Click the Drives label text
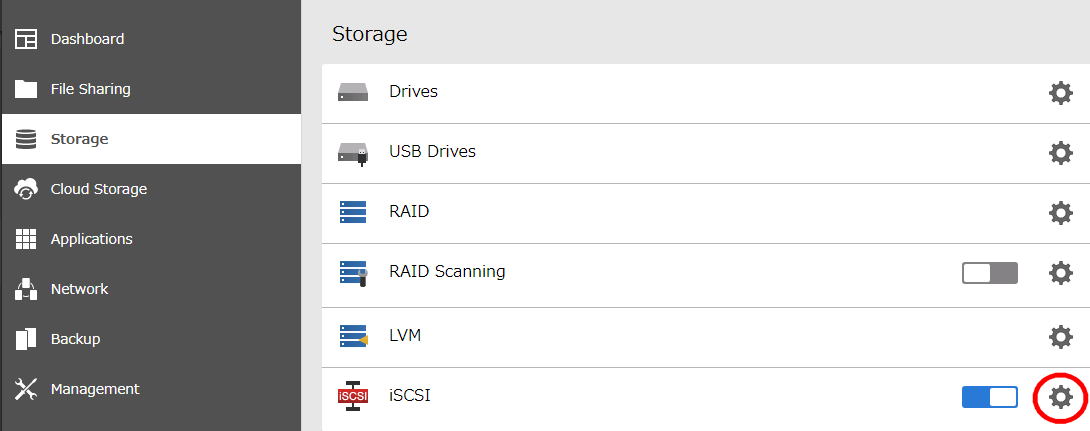The width and height of the screenshot is (1090, 431). pyautogui.click(x=413, y=92)
